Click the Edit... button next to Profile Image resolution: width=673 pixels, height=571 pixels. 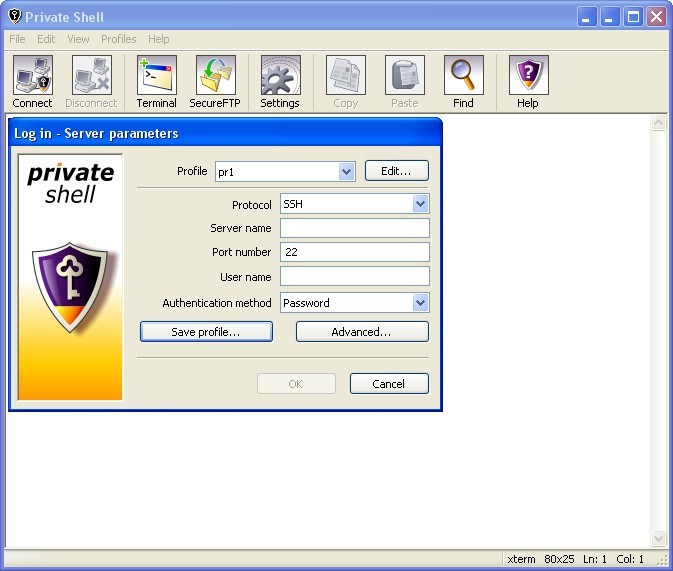[x=397, y=171]
